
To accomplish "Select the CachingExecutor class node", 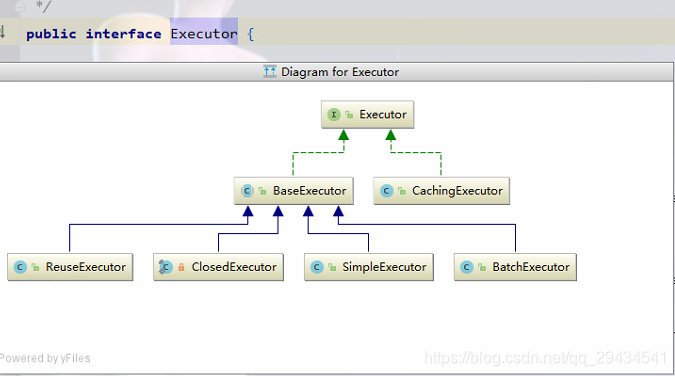I will coord(441,191).
